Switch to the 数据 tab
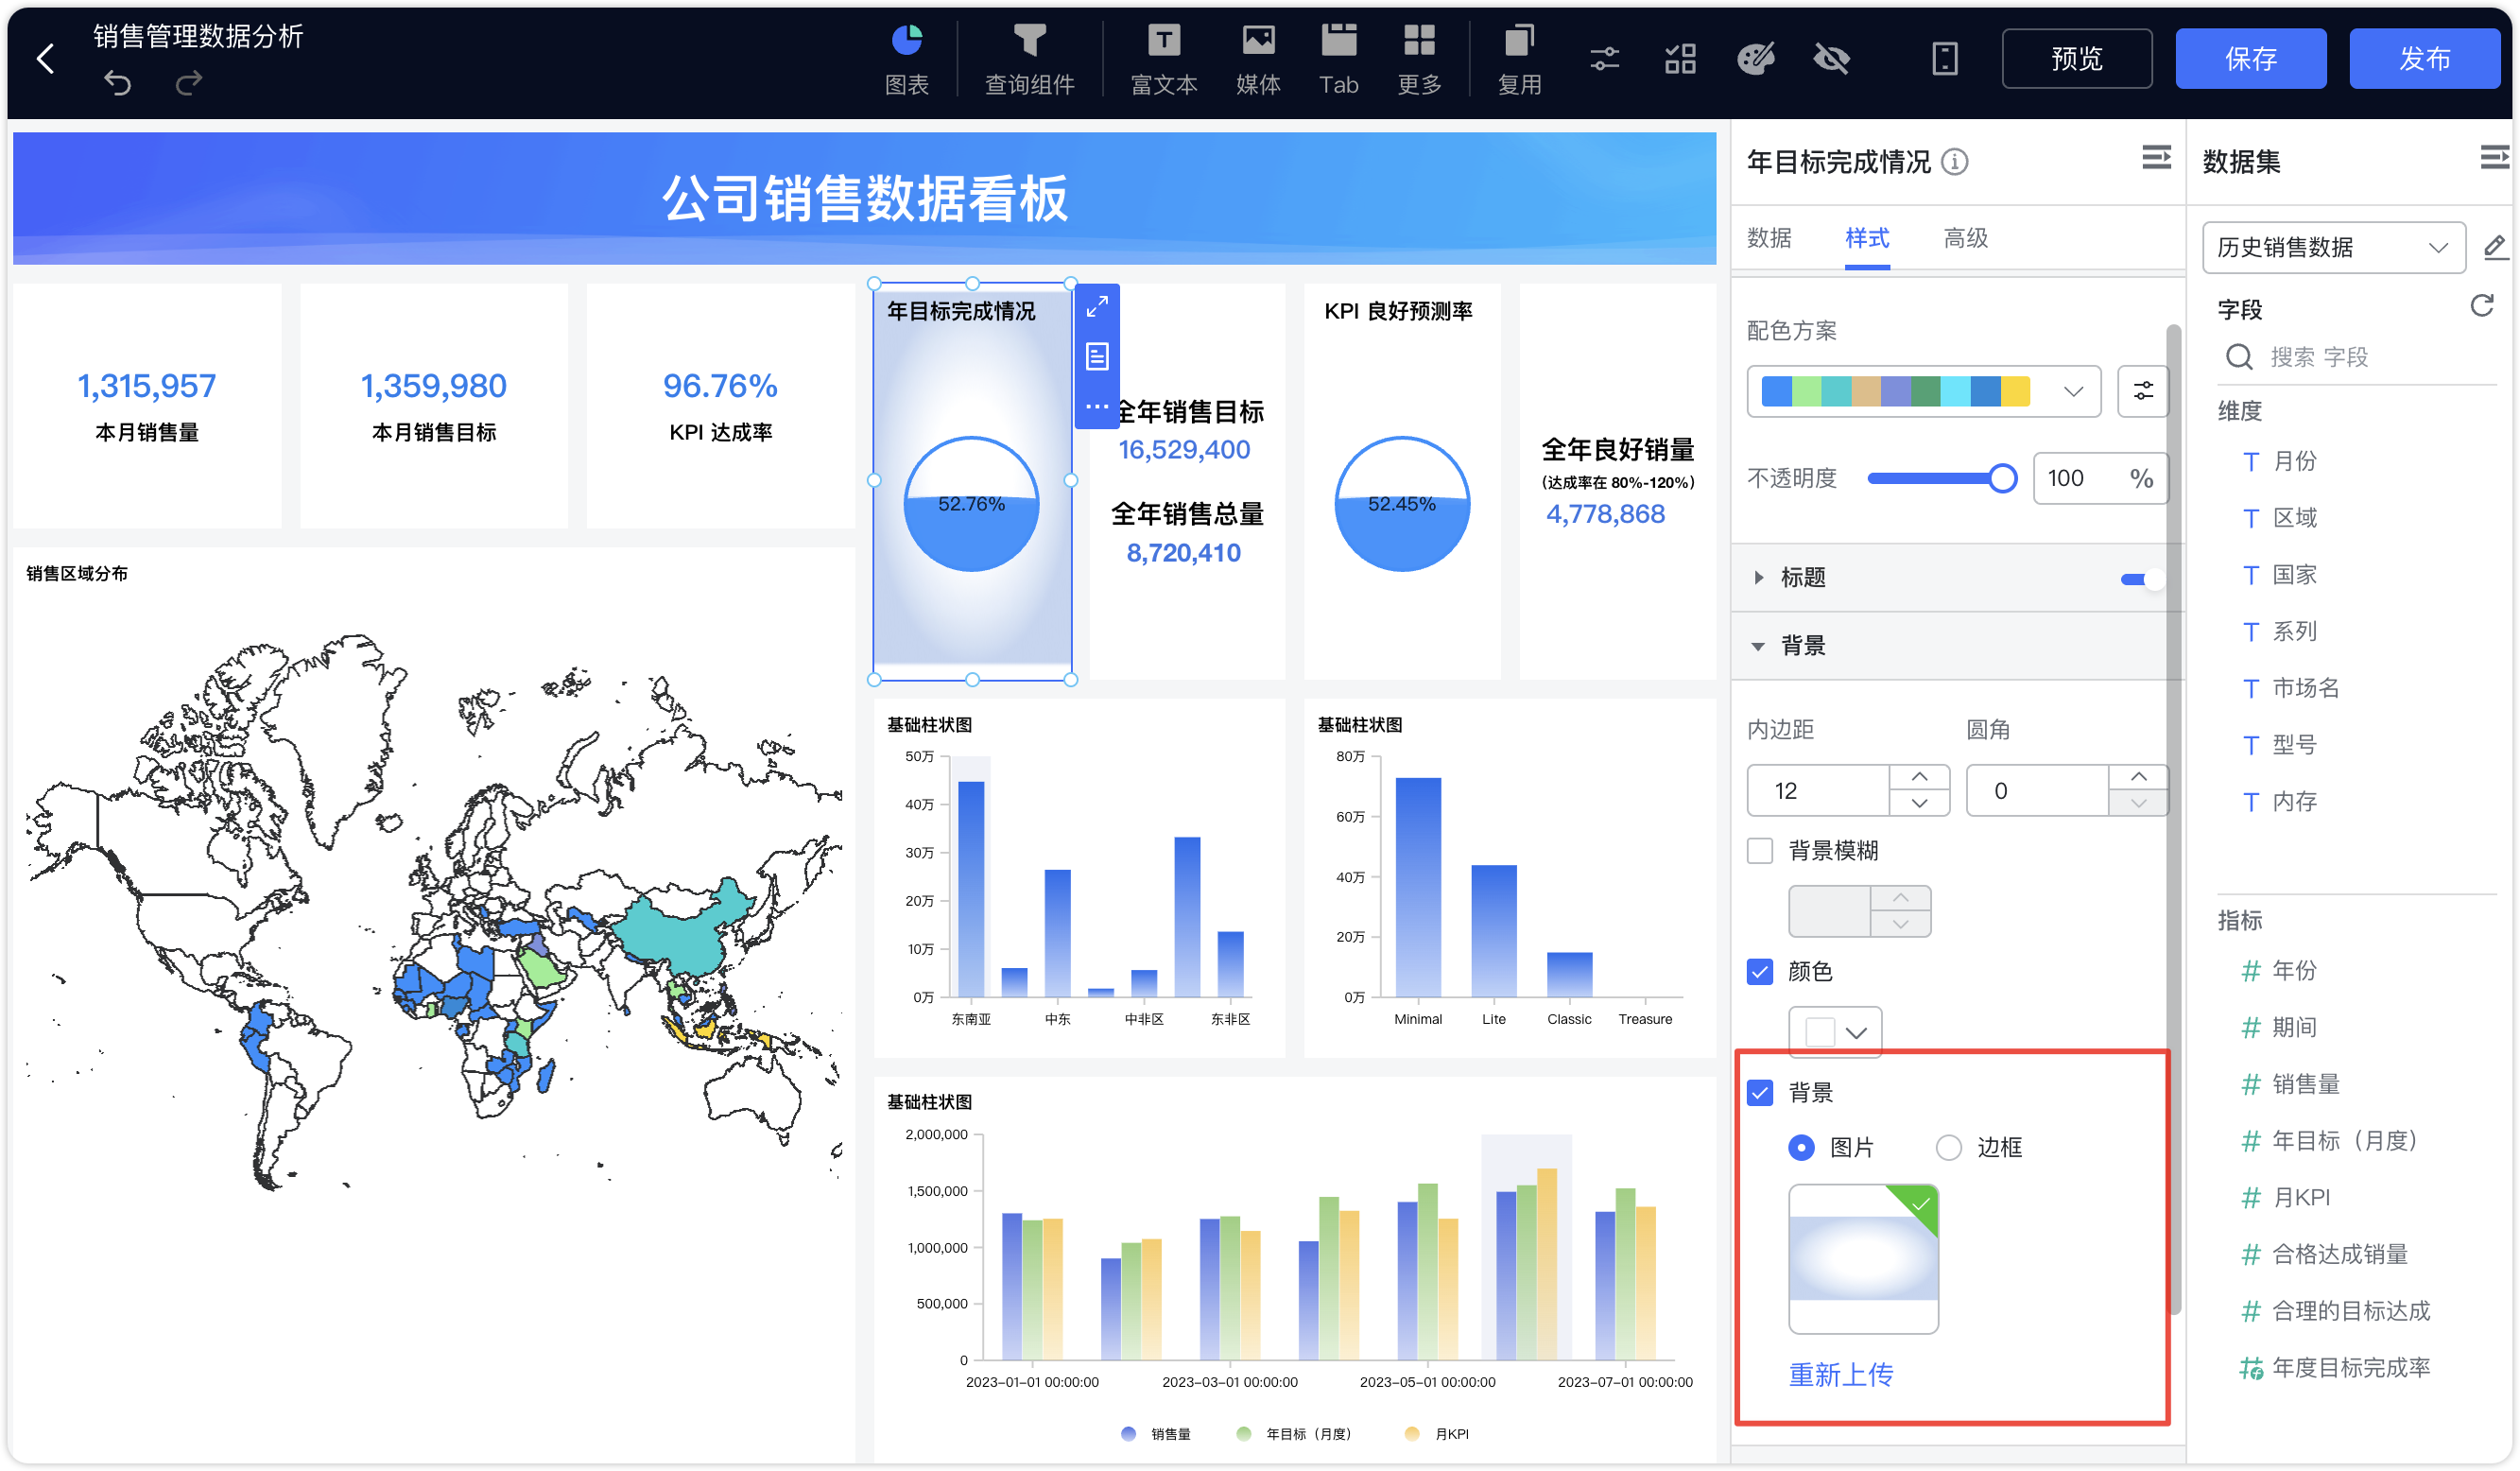2520x1471 pixels. [x=1772, y=239]
